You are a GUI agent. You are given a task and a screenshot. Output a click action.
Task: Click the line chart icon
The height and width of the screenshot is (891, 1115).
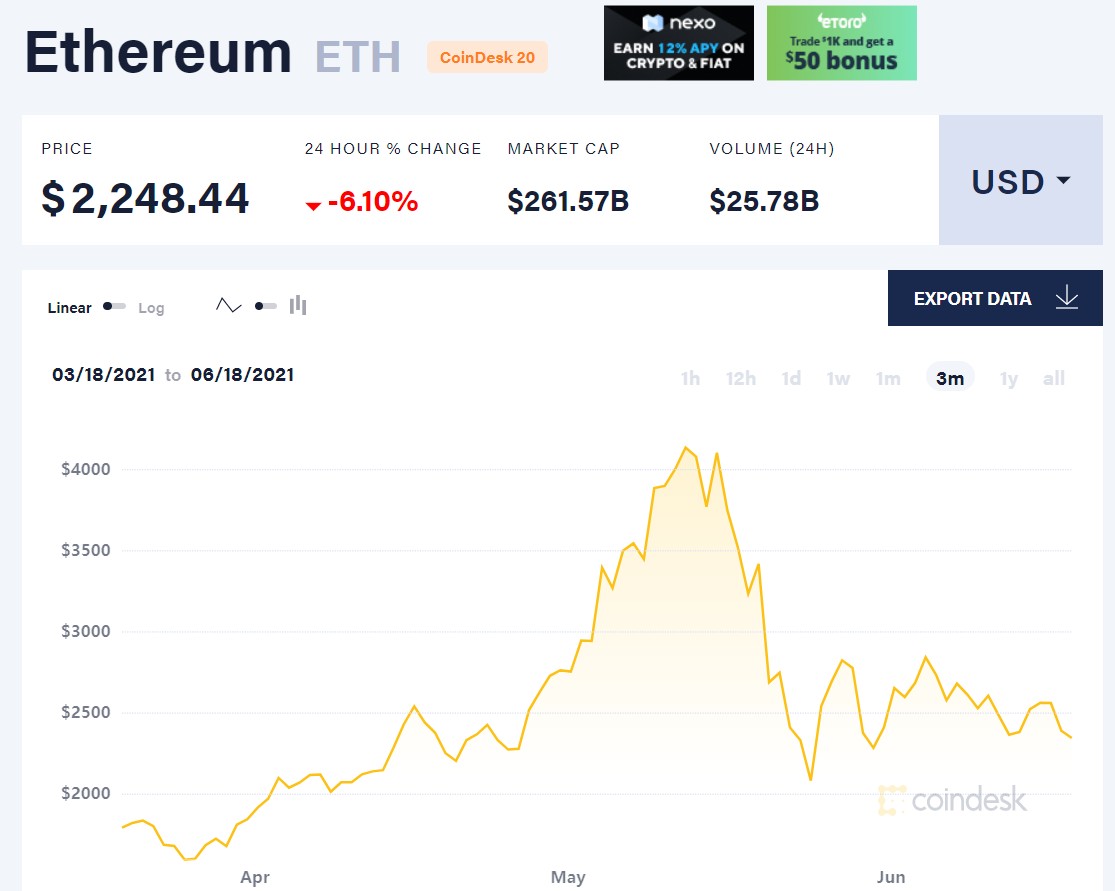point(229,306)
